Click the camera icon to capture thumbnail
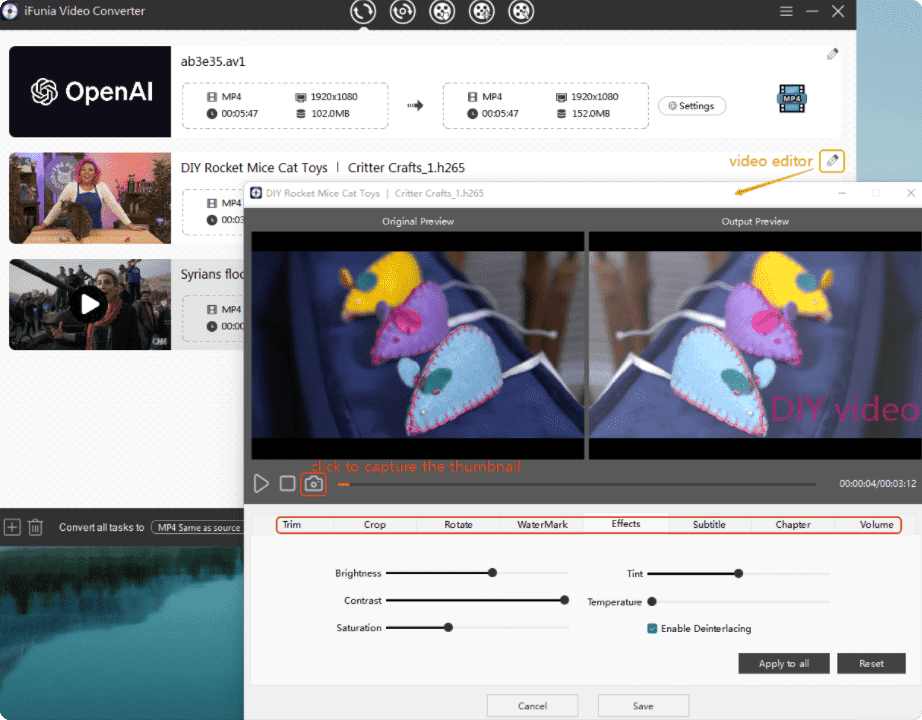Image resolution: width=922 pixels, height=720 pixels. coord(314,484)
